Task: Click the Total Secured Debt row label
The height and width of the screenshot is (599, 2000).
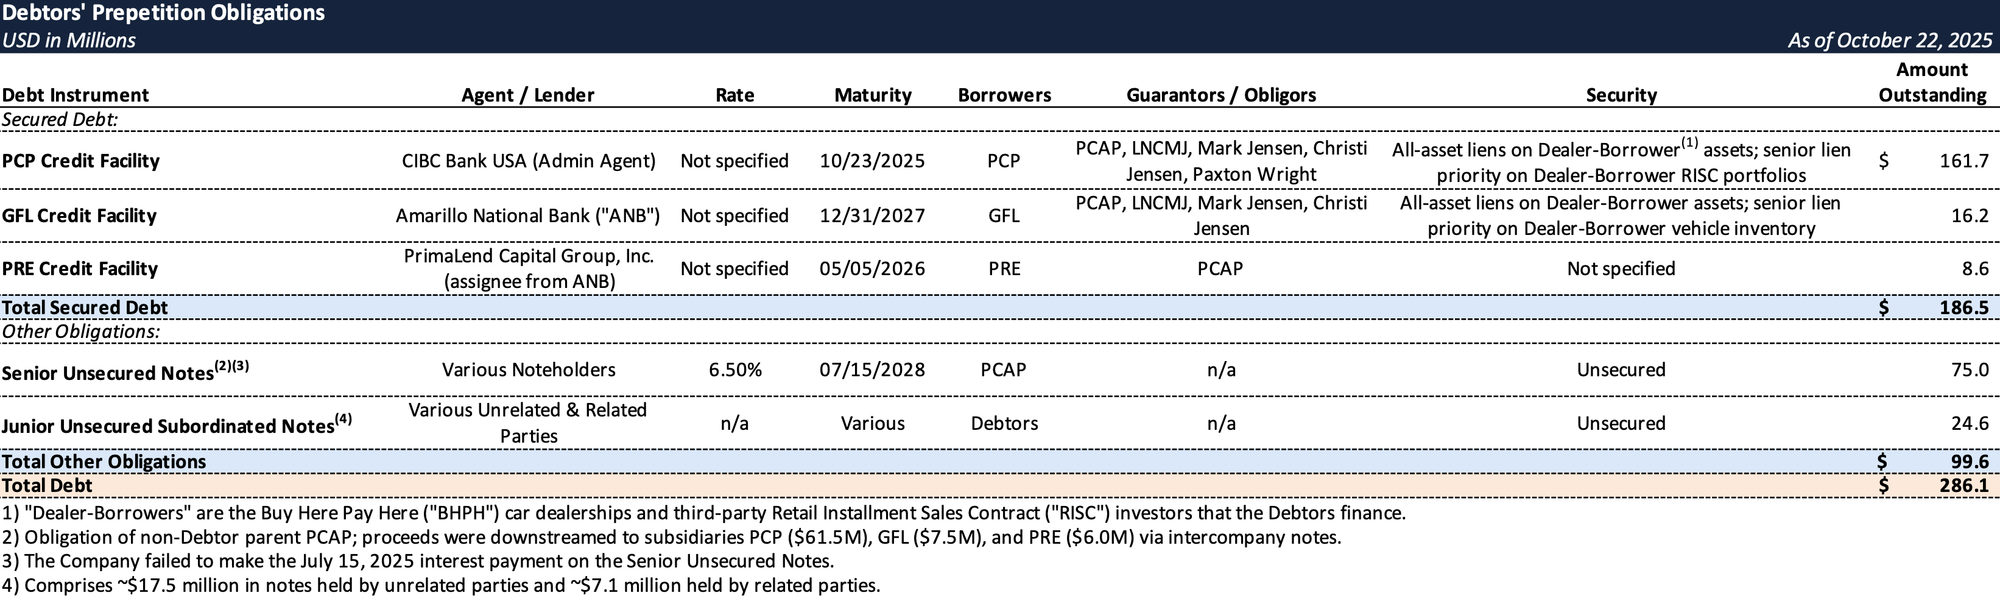Action: click(x=85, y=307)
